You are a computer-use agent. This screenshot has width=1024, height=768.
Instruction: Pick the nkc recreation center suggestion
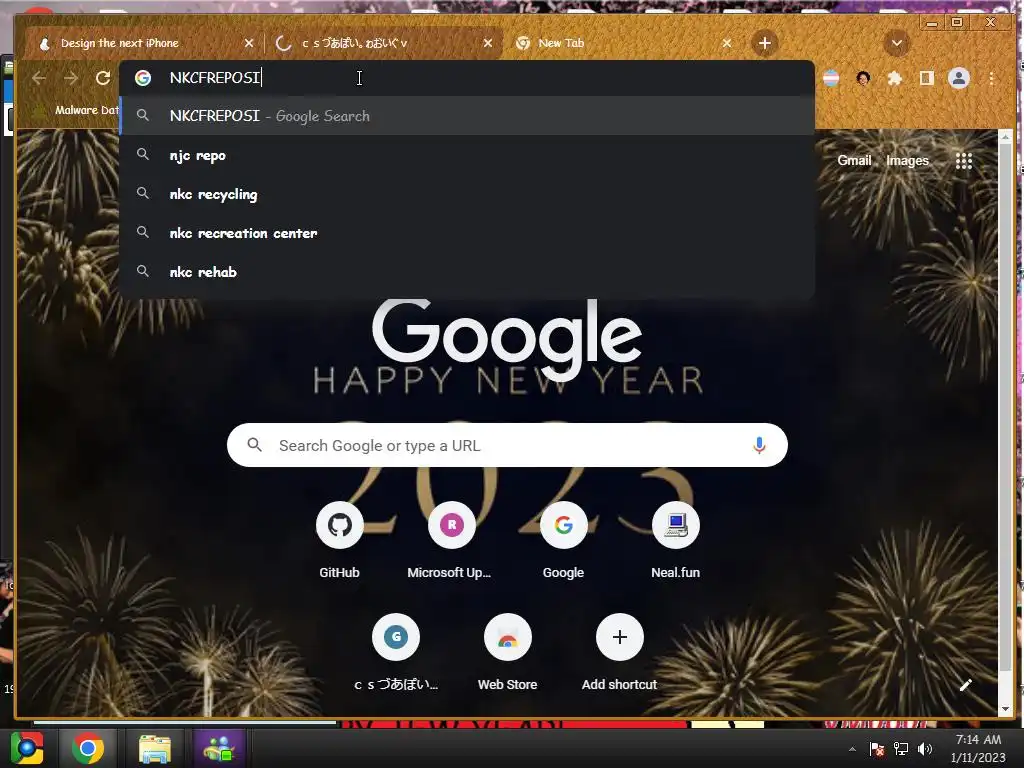(467, 232)
